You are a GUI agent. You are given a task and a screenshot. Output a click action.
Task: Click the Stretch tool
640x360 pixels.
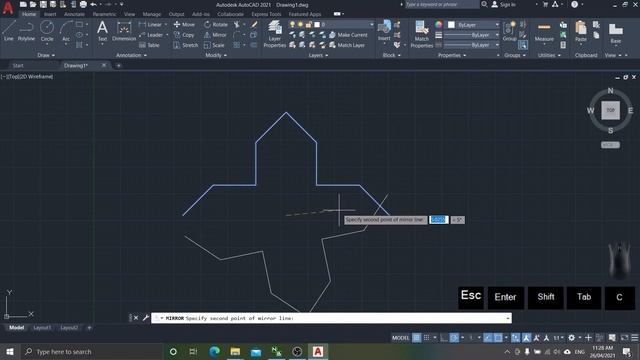[x=186, y=45]
